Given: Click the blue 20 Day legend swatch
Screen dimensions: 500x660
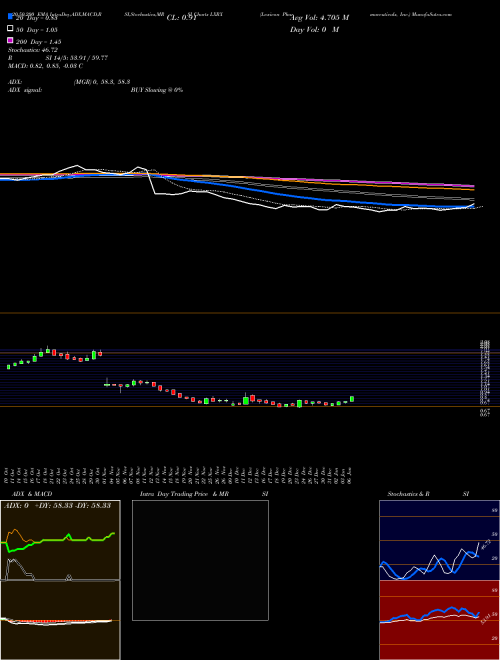Looking at the screenshot, I should [x=10, y=16].
